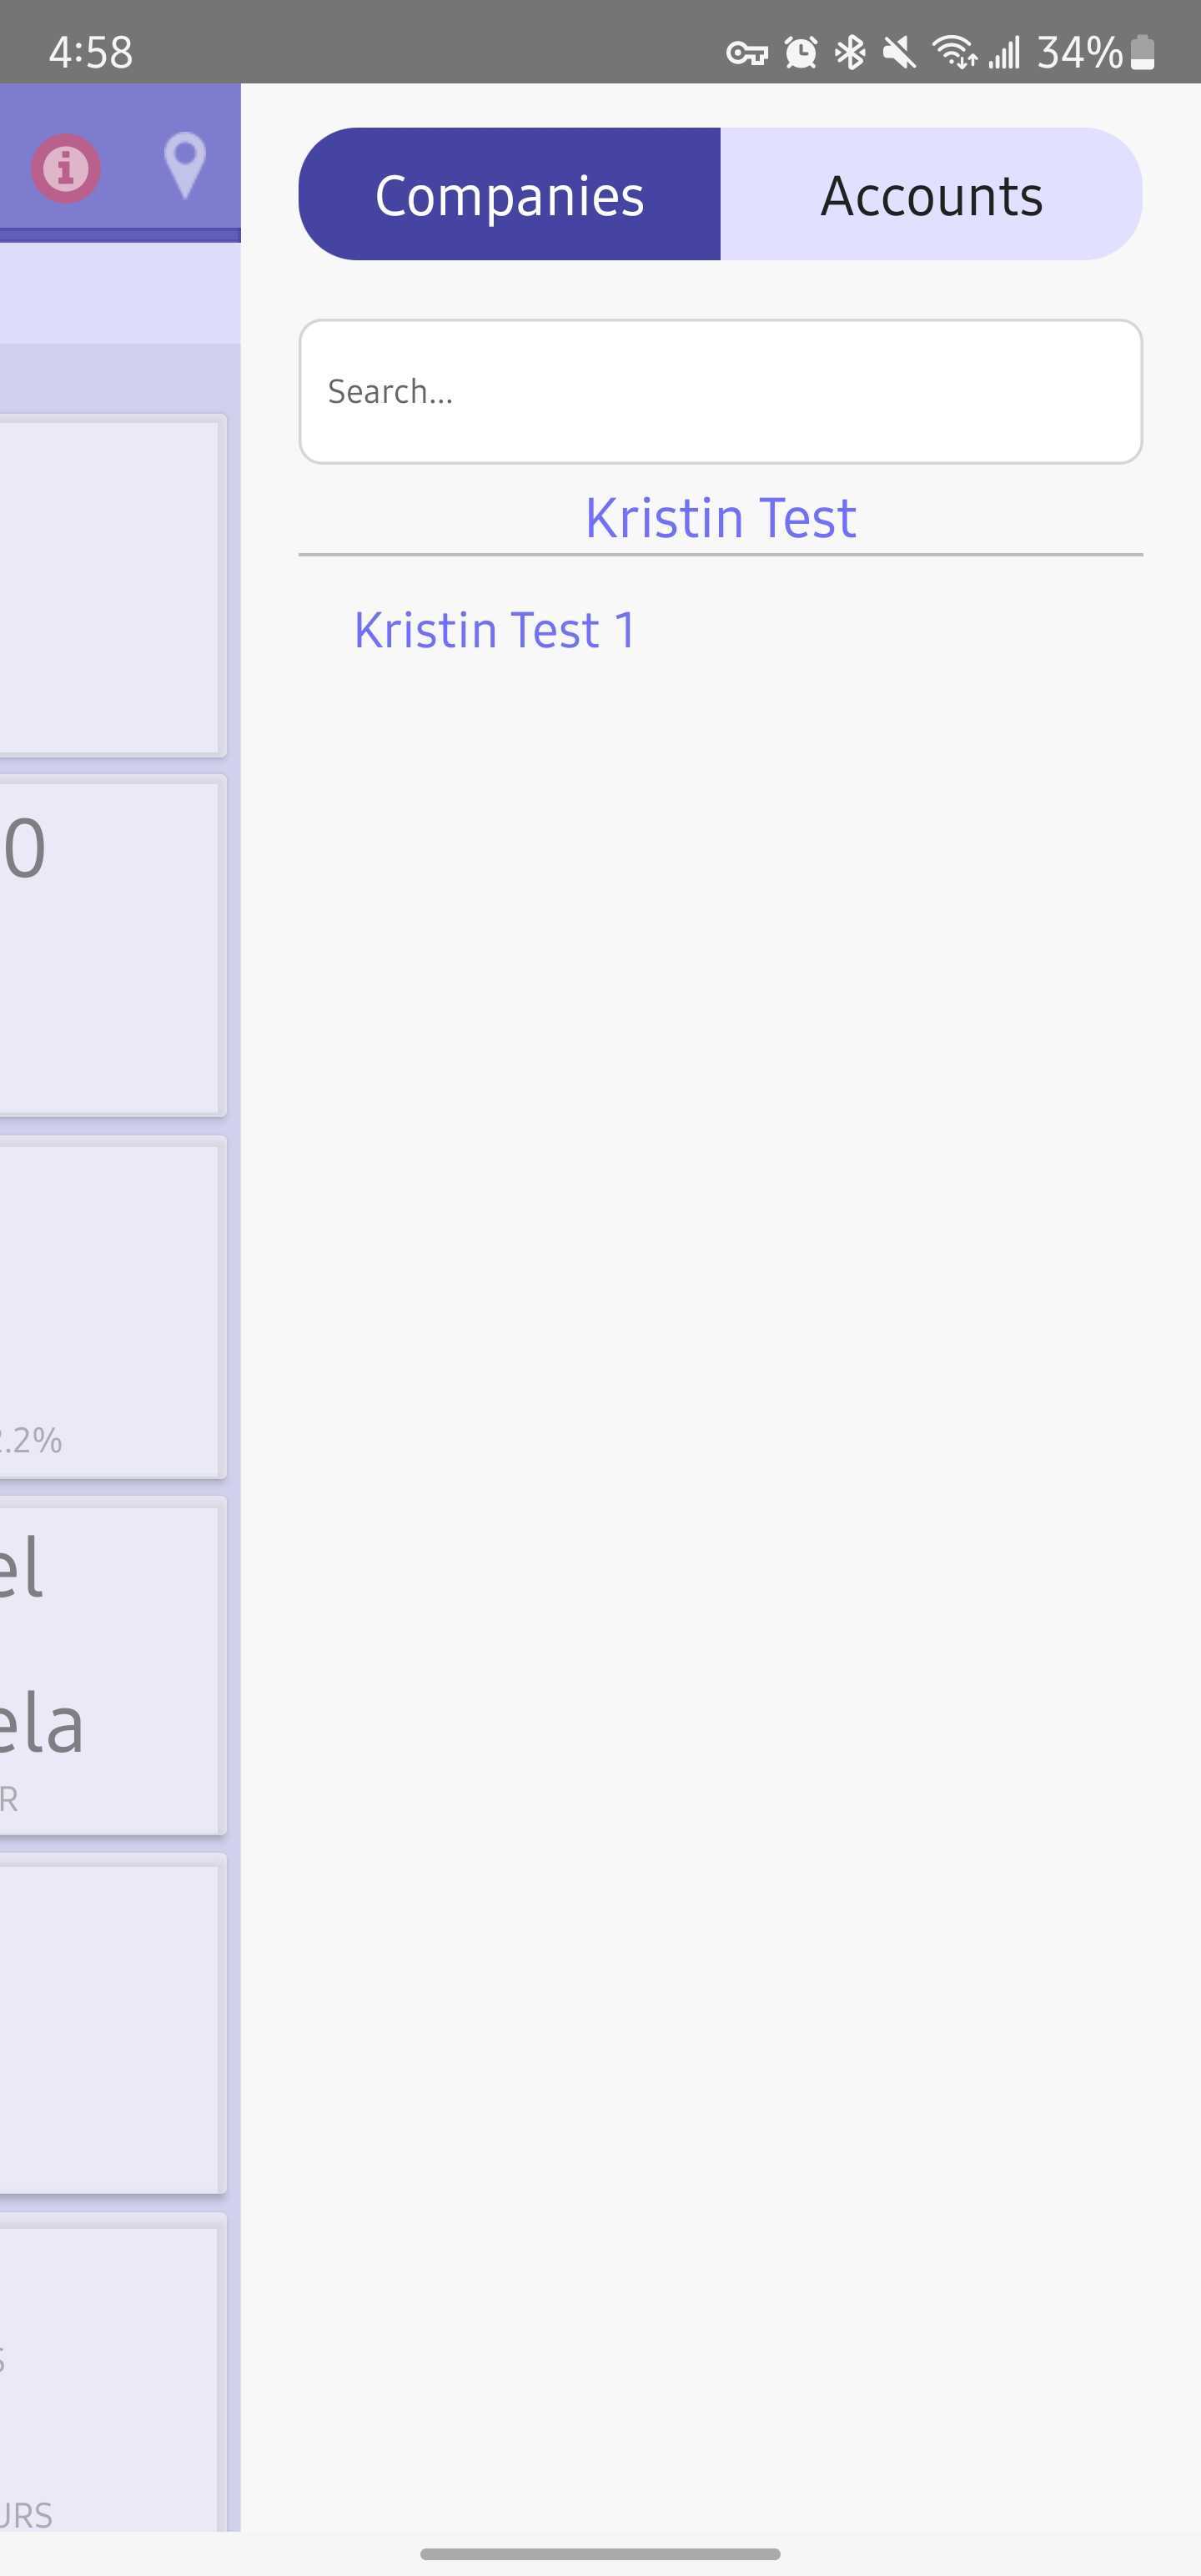
Task: Tap the alarm clock status icon
Action: coord(800,52)
